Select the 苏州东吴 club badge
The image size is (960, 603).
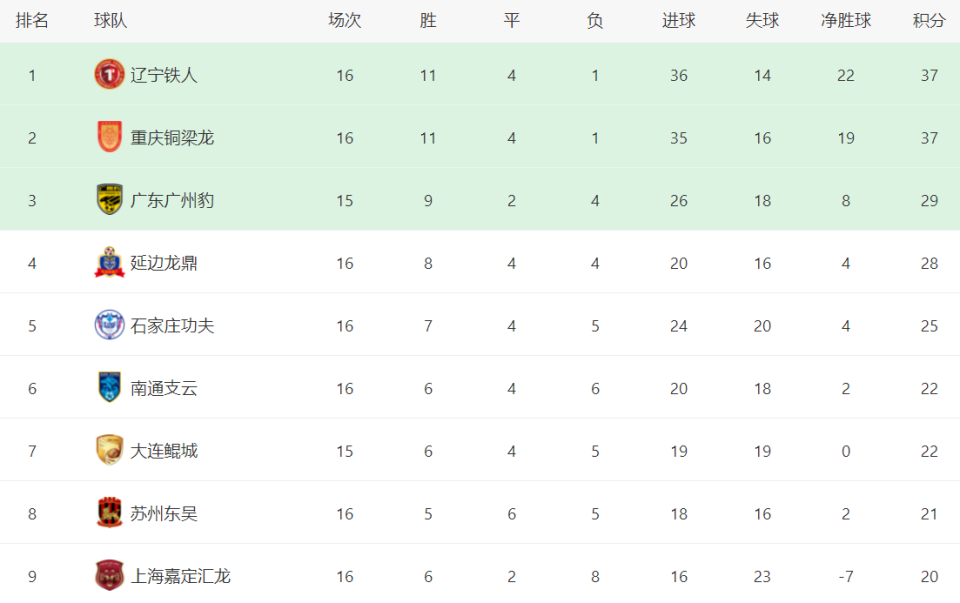pos(110,513)
